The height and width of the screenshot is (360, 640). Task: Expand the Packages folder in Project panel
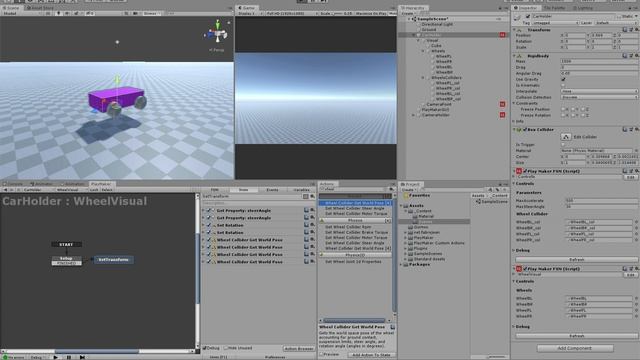401,264
